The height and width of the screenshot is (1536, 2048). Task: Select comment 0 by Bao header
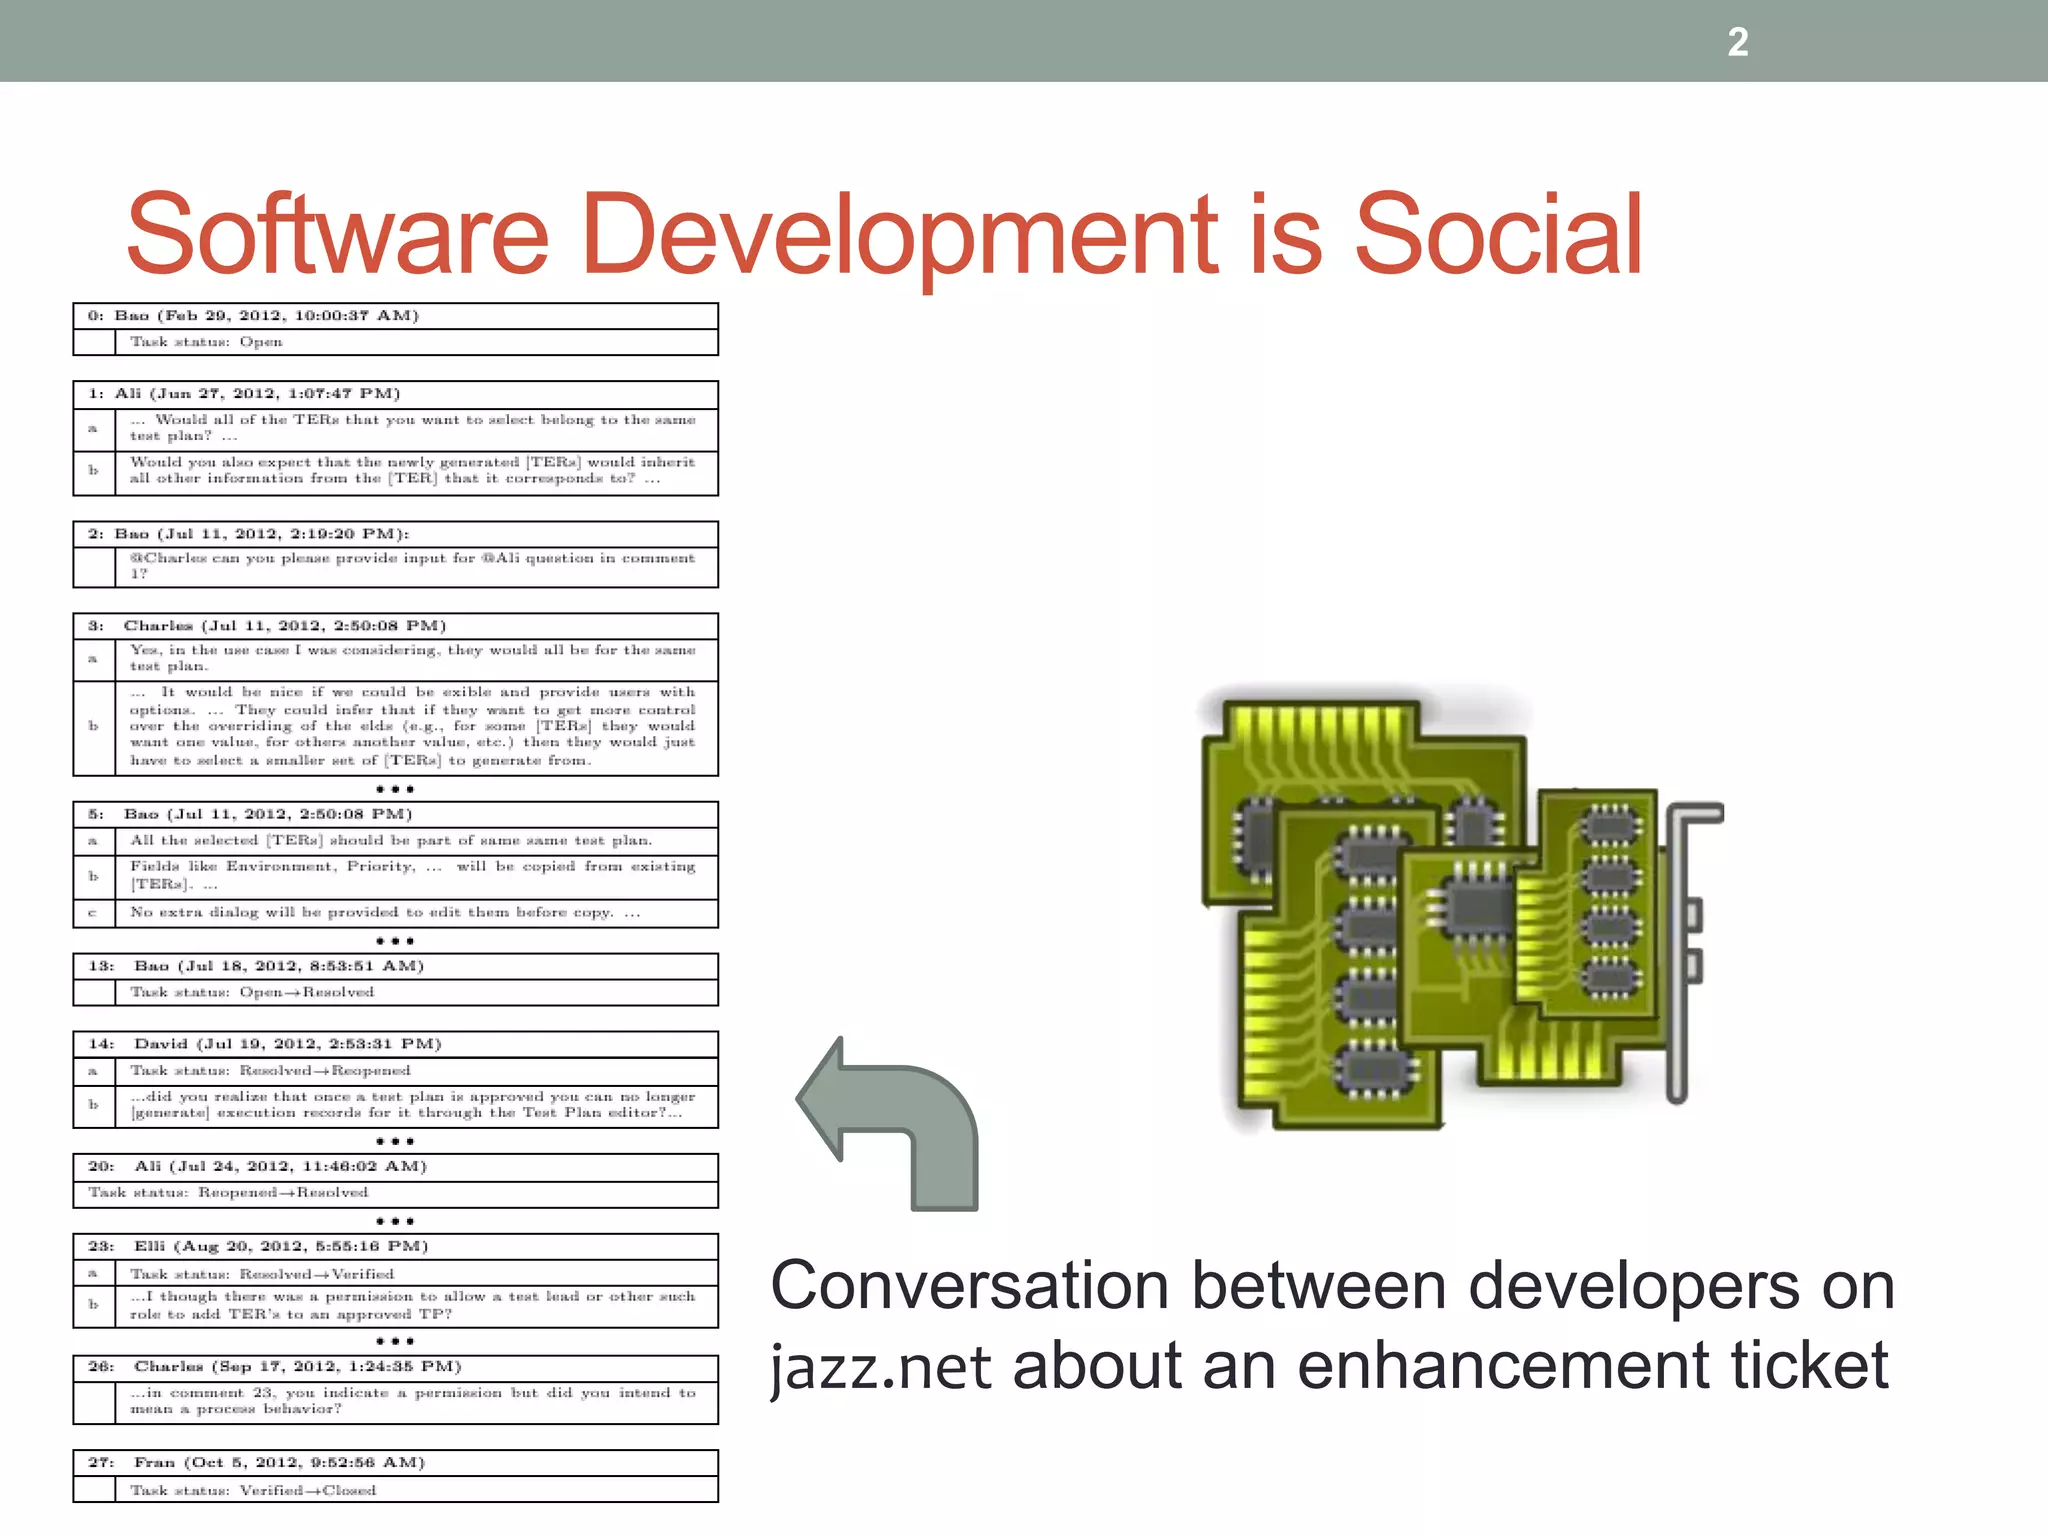(x=253, y=316)
